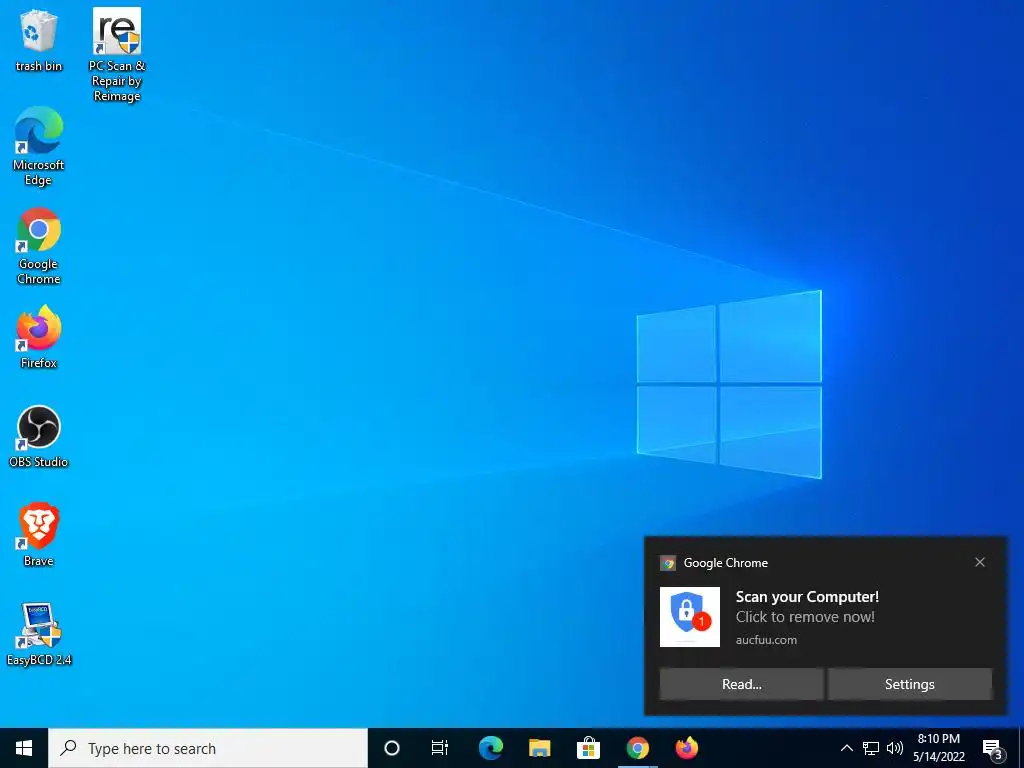
Task: Open Task View on the taskbar
Action: (440, 748)
